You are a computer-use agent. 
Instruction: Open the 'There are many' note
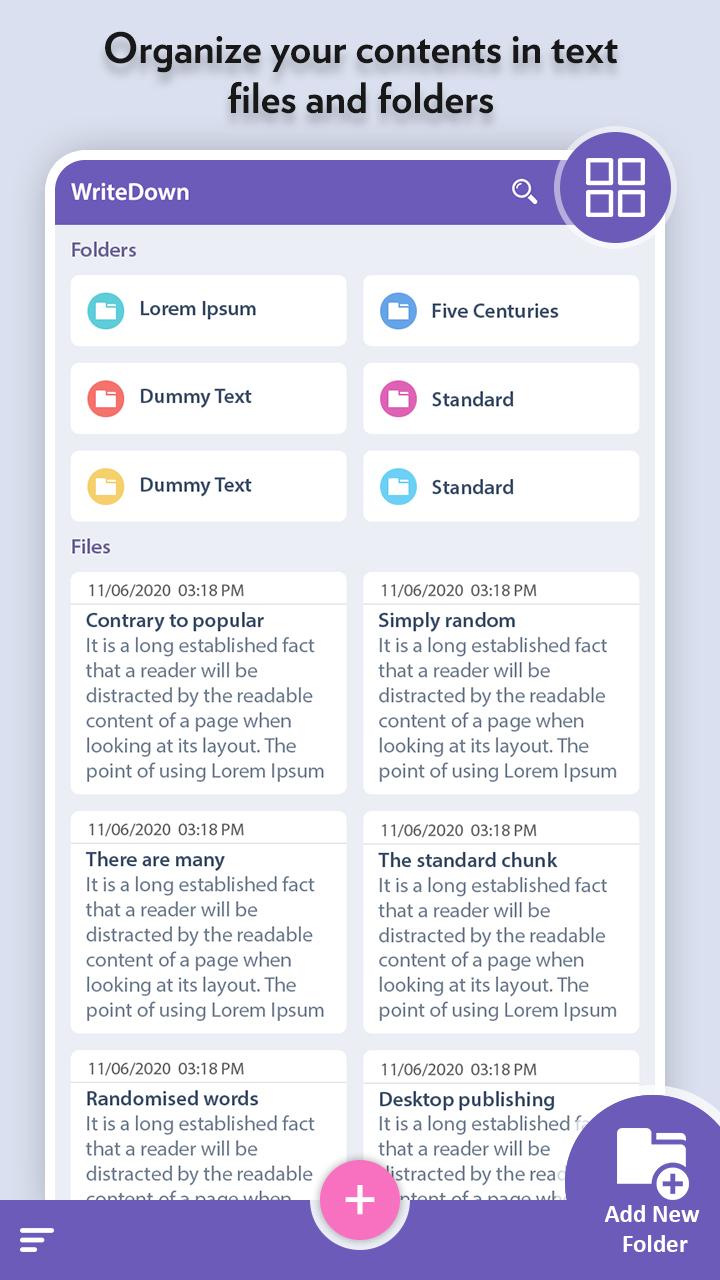click(x=208, y=922)
